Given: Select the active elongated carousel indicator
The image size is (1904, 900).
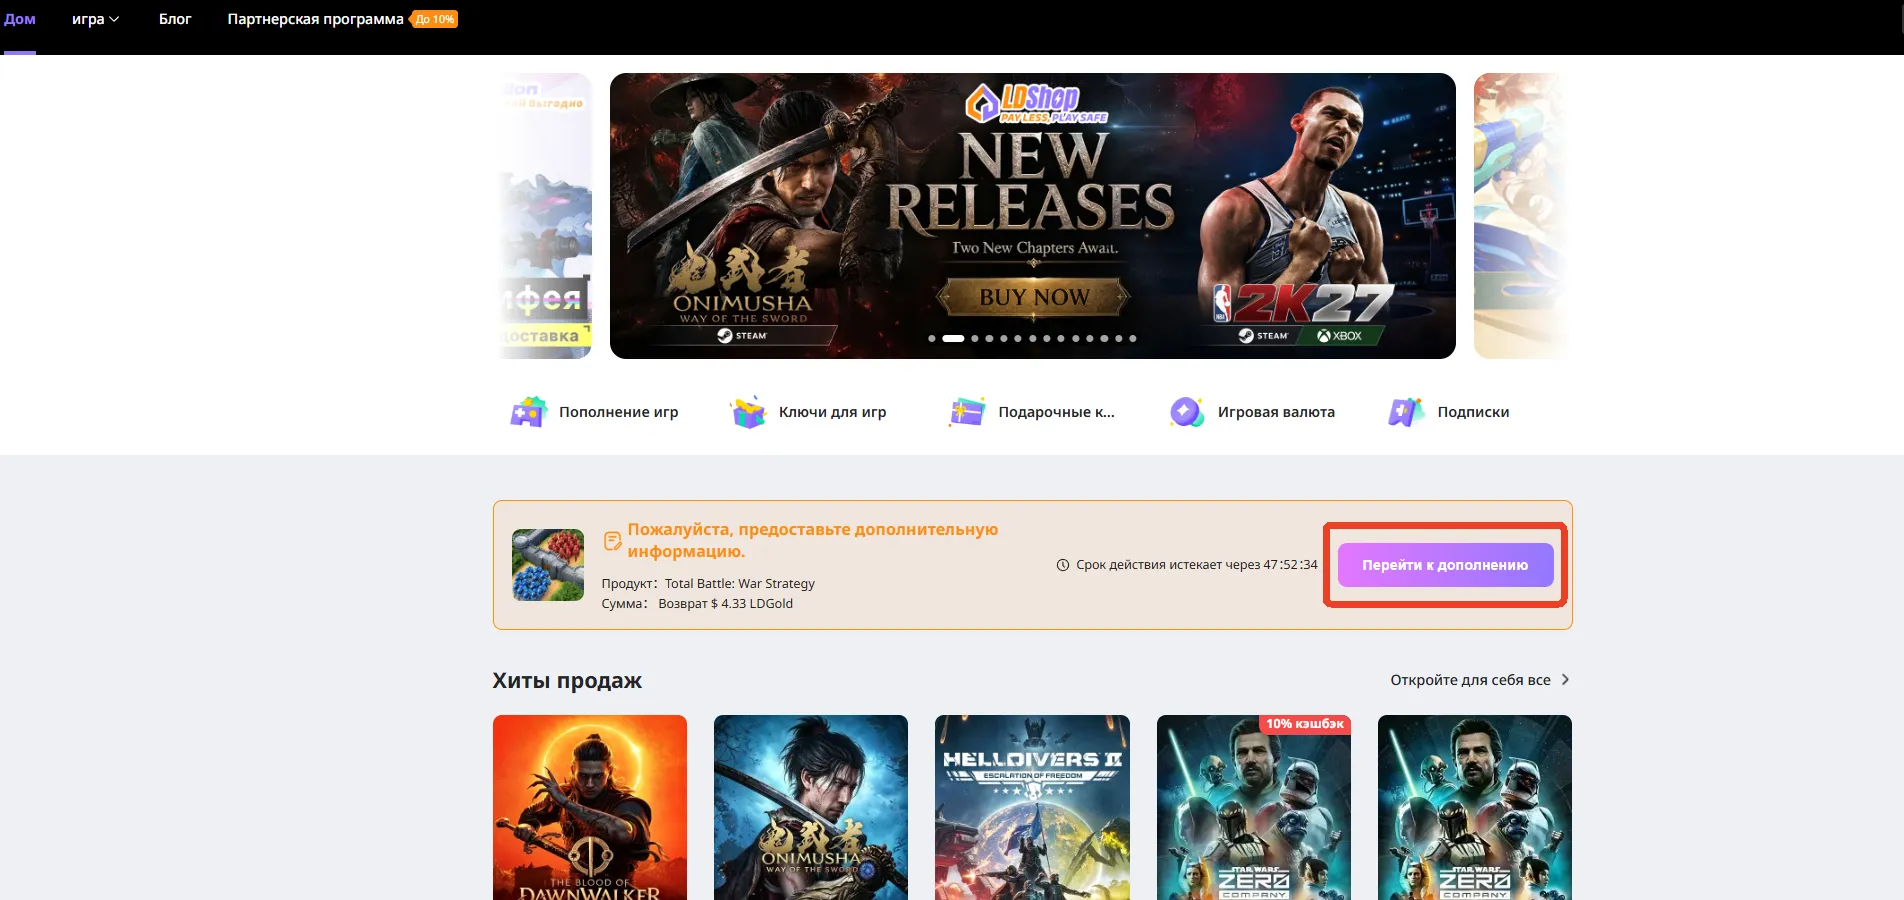Looking at the screenshot, I should 953,338.
